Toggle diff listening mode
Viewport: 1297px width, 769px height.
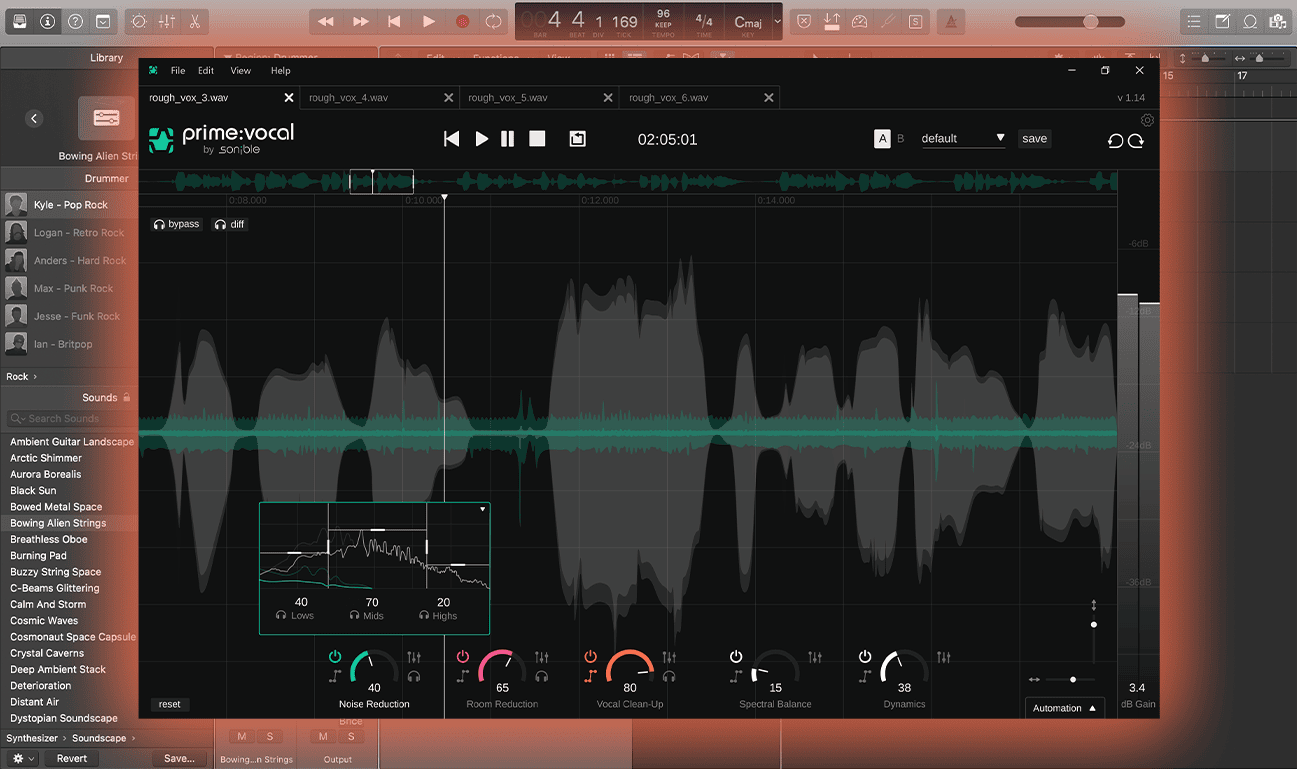tap(229, 224)
